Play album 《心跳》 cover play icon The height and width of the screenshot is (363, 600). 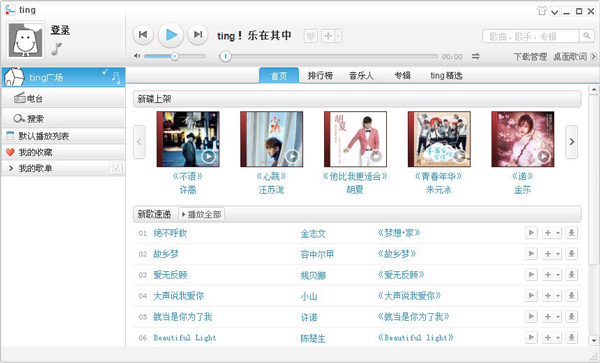(292, 156)
